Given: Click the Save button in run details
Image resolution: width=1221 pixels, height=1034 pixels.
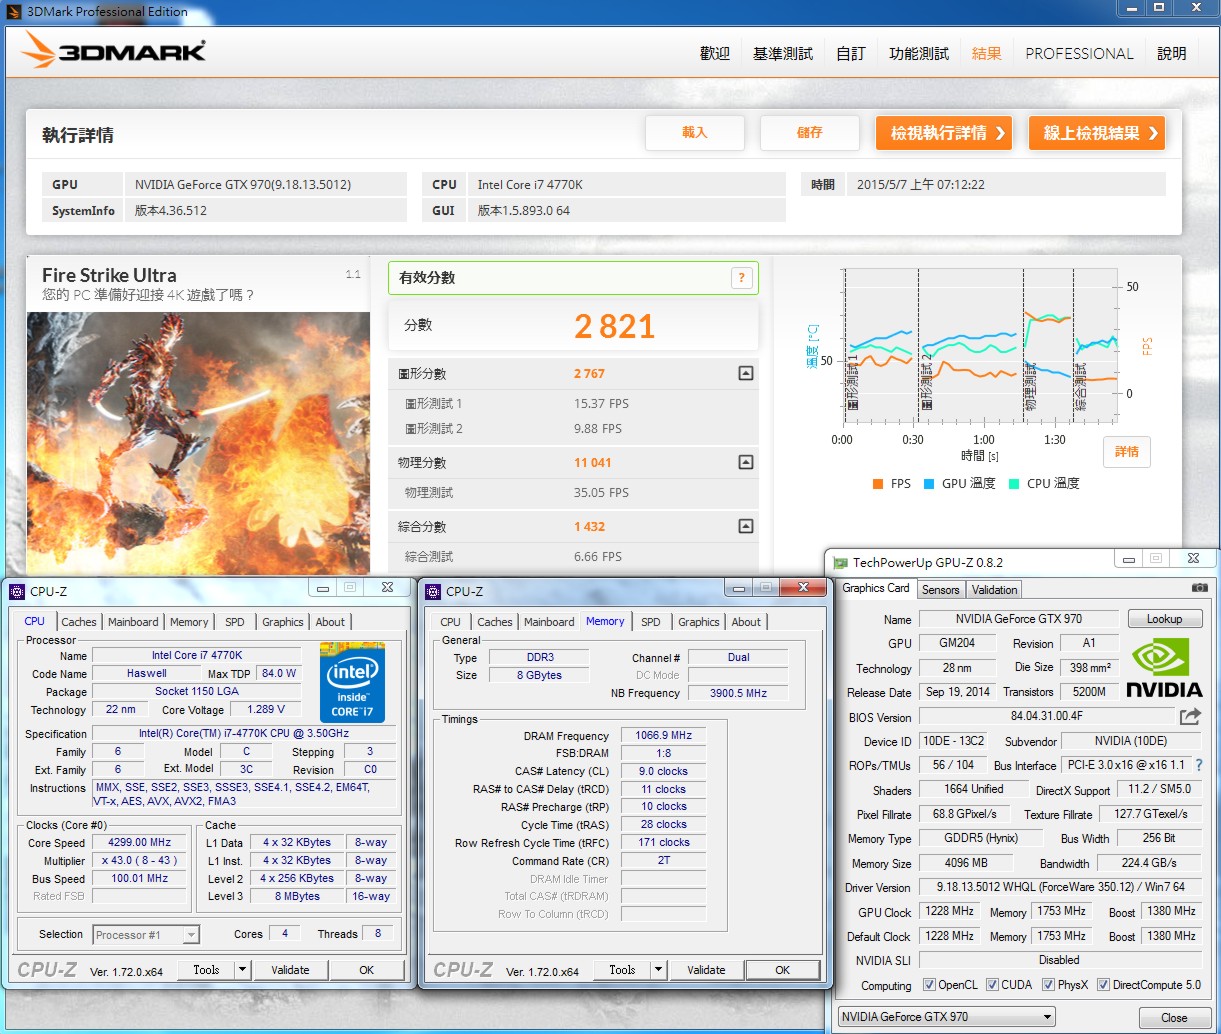Looking at the screenshot, I should (809, 133).
